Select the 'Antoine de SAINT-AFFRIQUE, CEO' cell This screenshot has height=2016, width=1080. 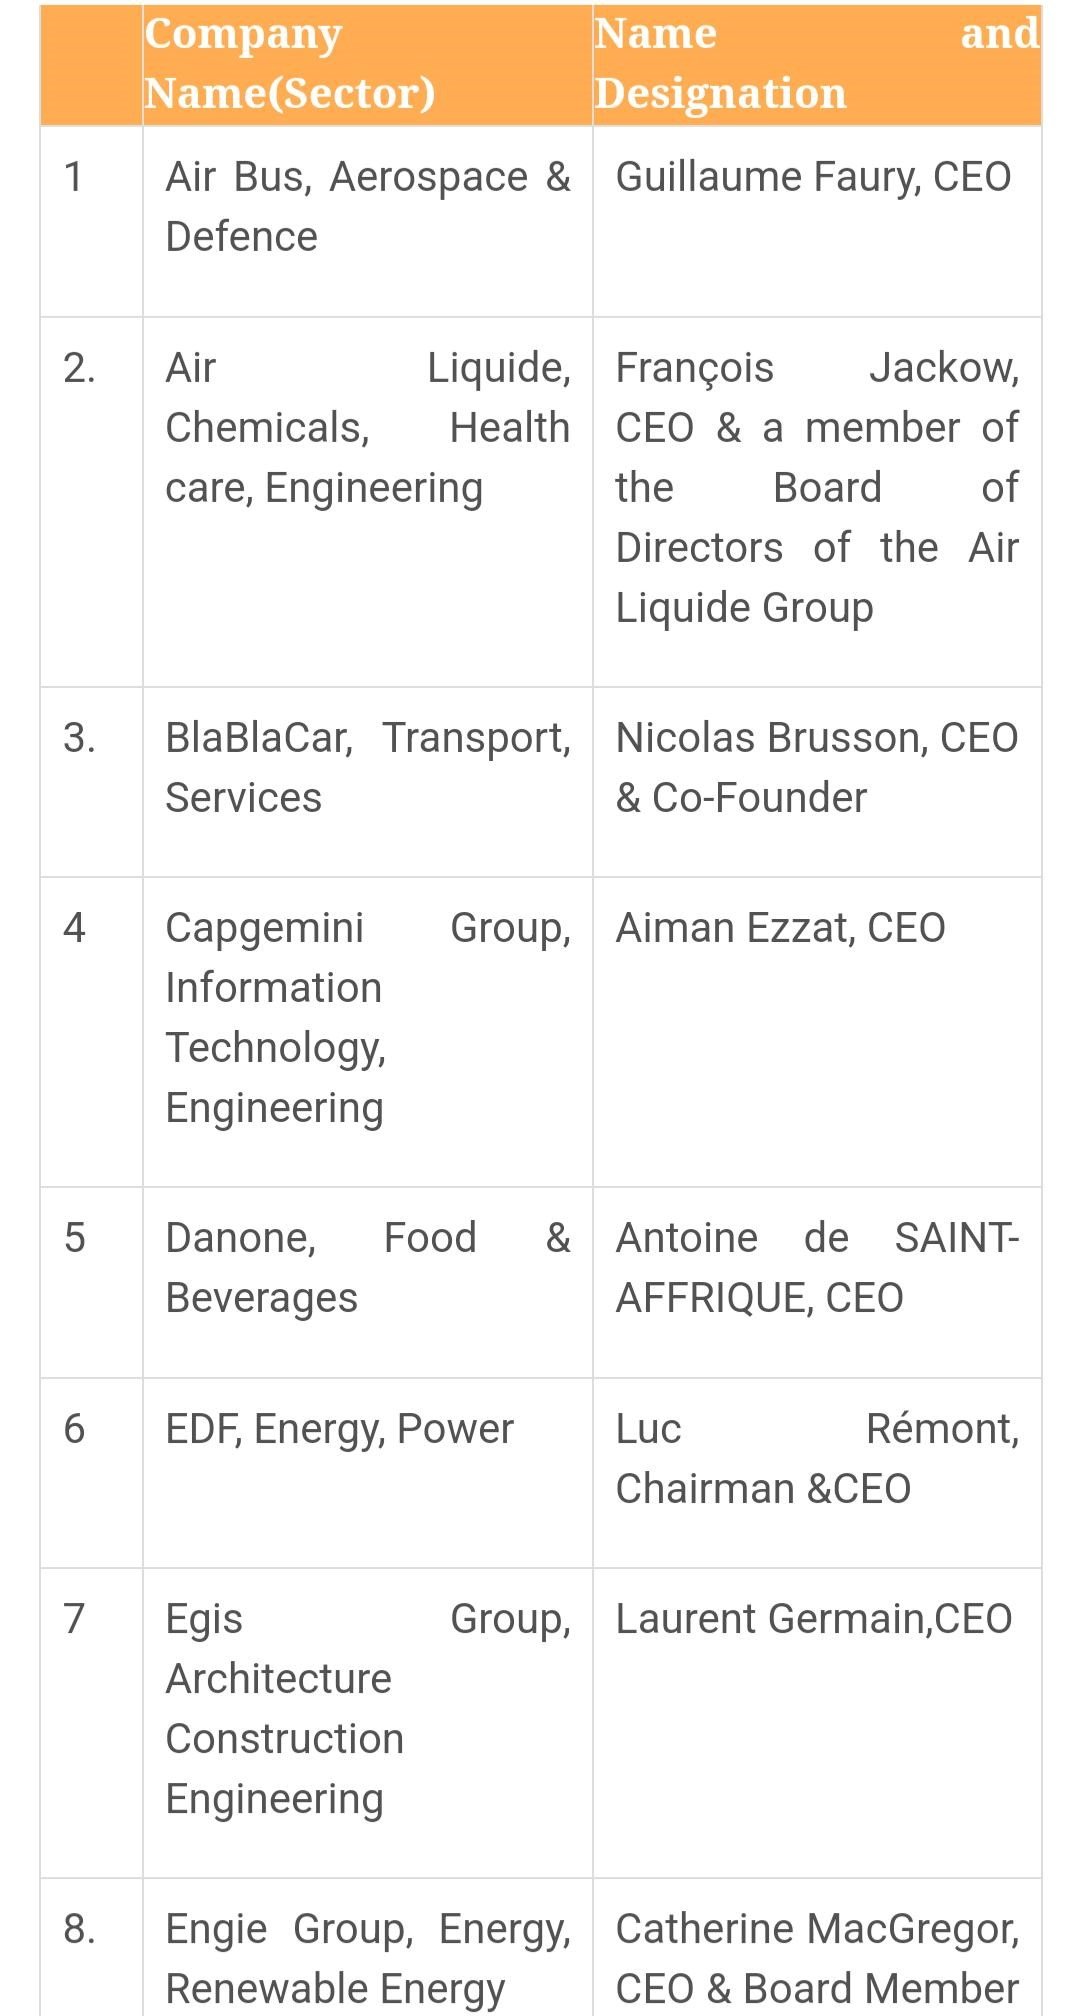[x=817, y=1283]
